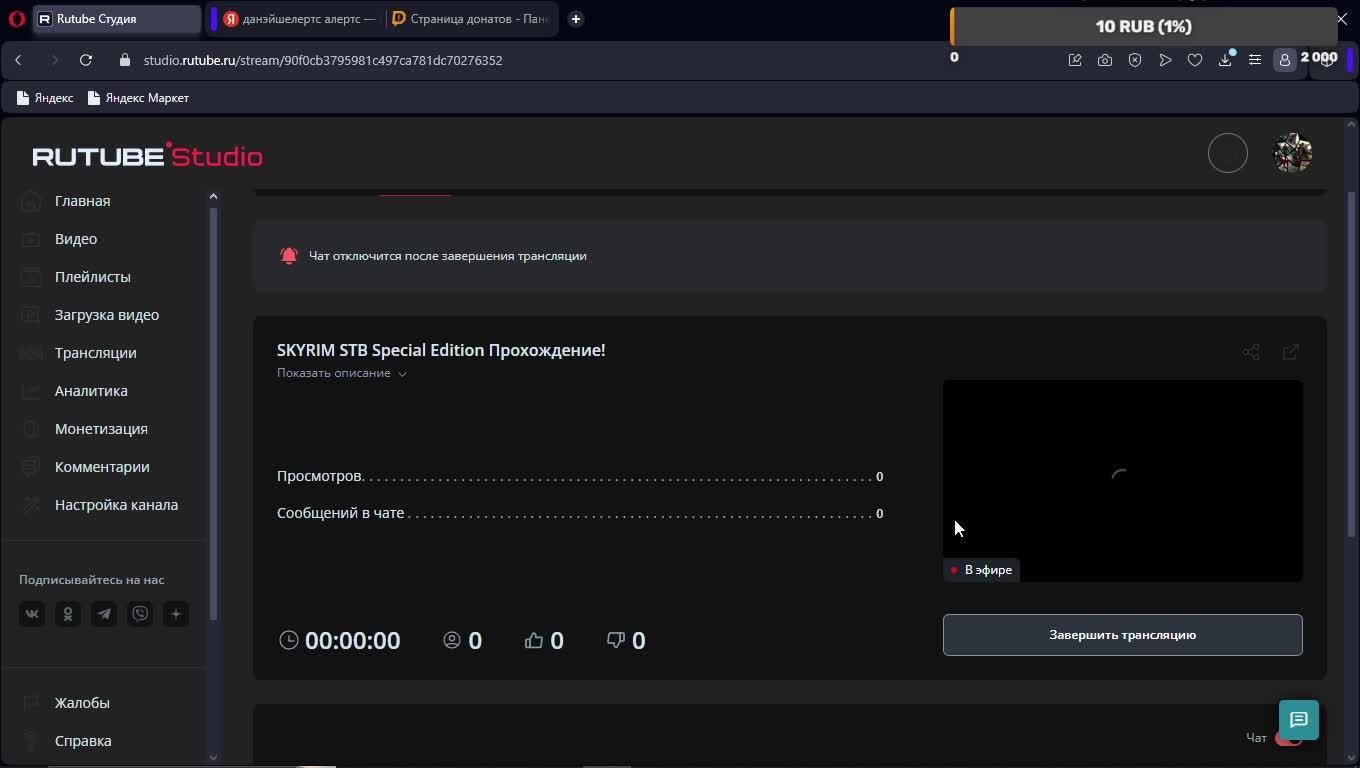Open the Viber social icon

coord(140,614)
